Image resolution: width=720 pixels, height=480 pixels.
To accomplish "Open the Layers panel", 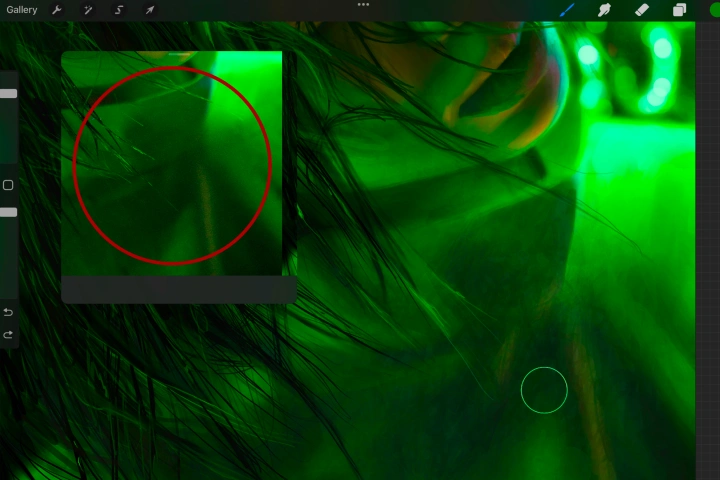I will (x=680, y=10).
